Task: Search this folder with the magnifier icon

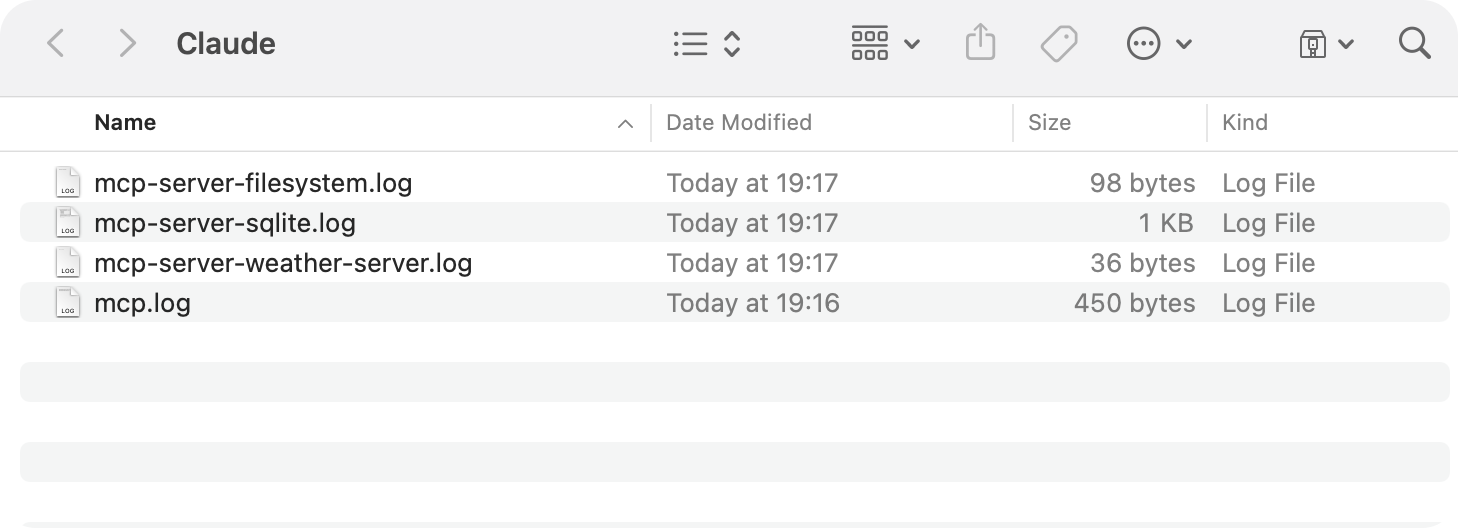Action: [1414, 43]
